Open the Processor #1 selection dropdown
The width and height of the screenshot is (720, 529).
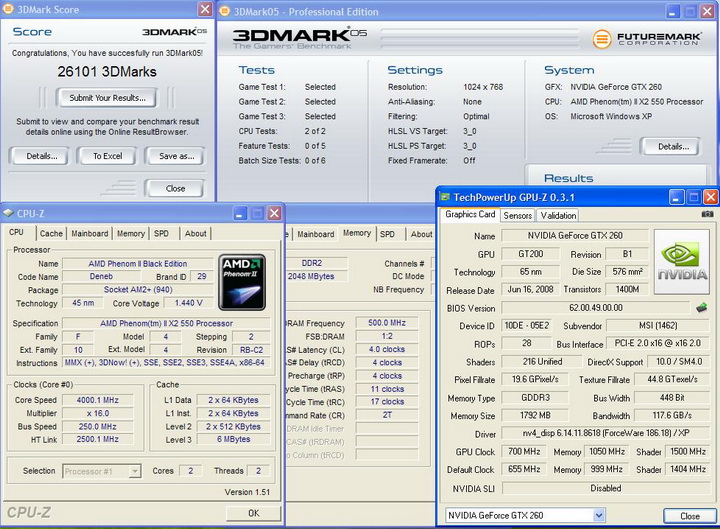pos(135,471)
